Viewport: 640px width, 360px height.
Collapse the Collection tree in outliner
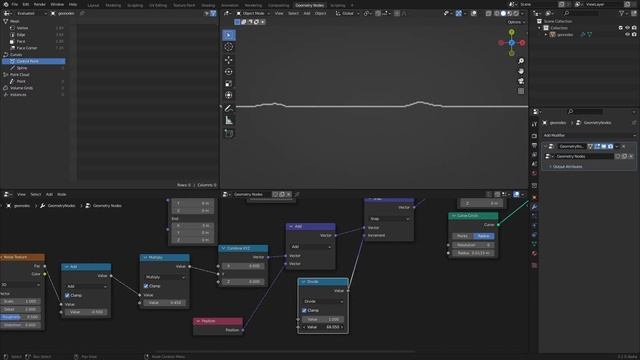540,28
